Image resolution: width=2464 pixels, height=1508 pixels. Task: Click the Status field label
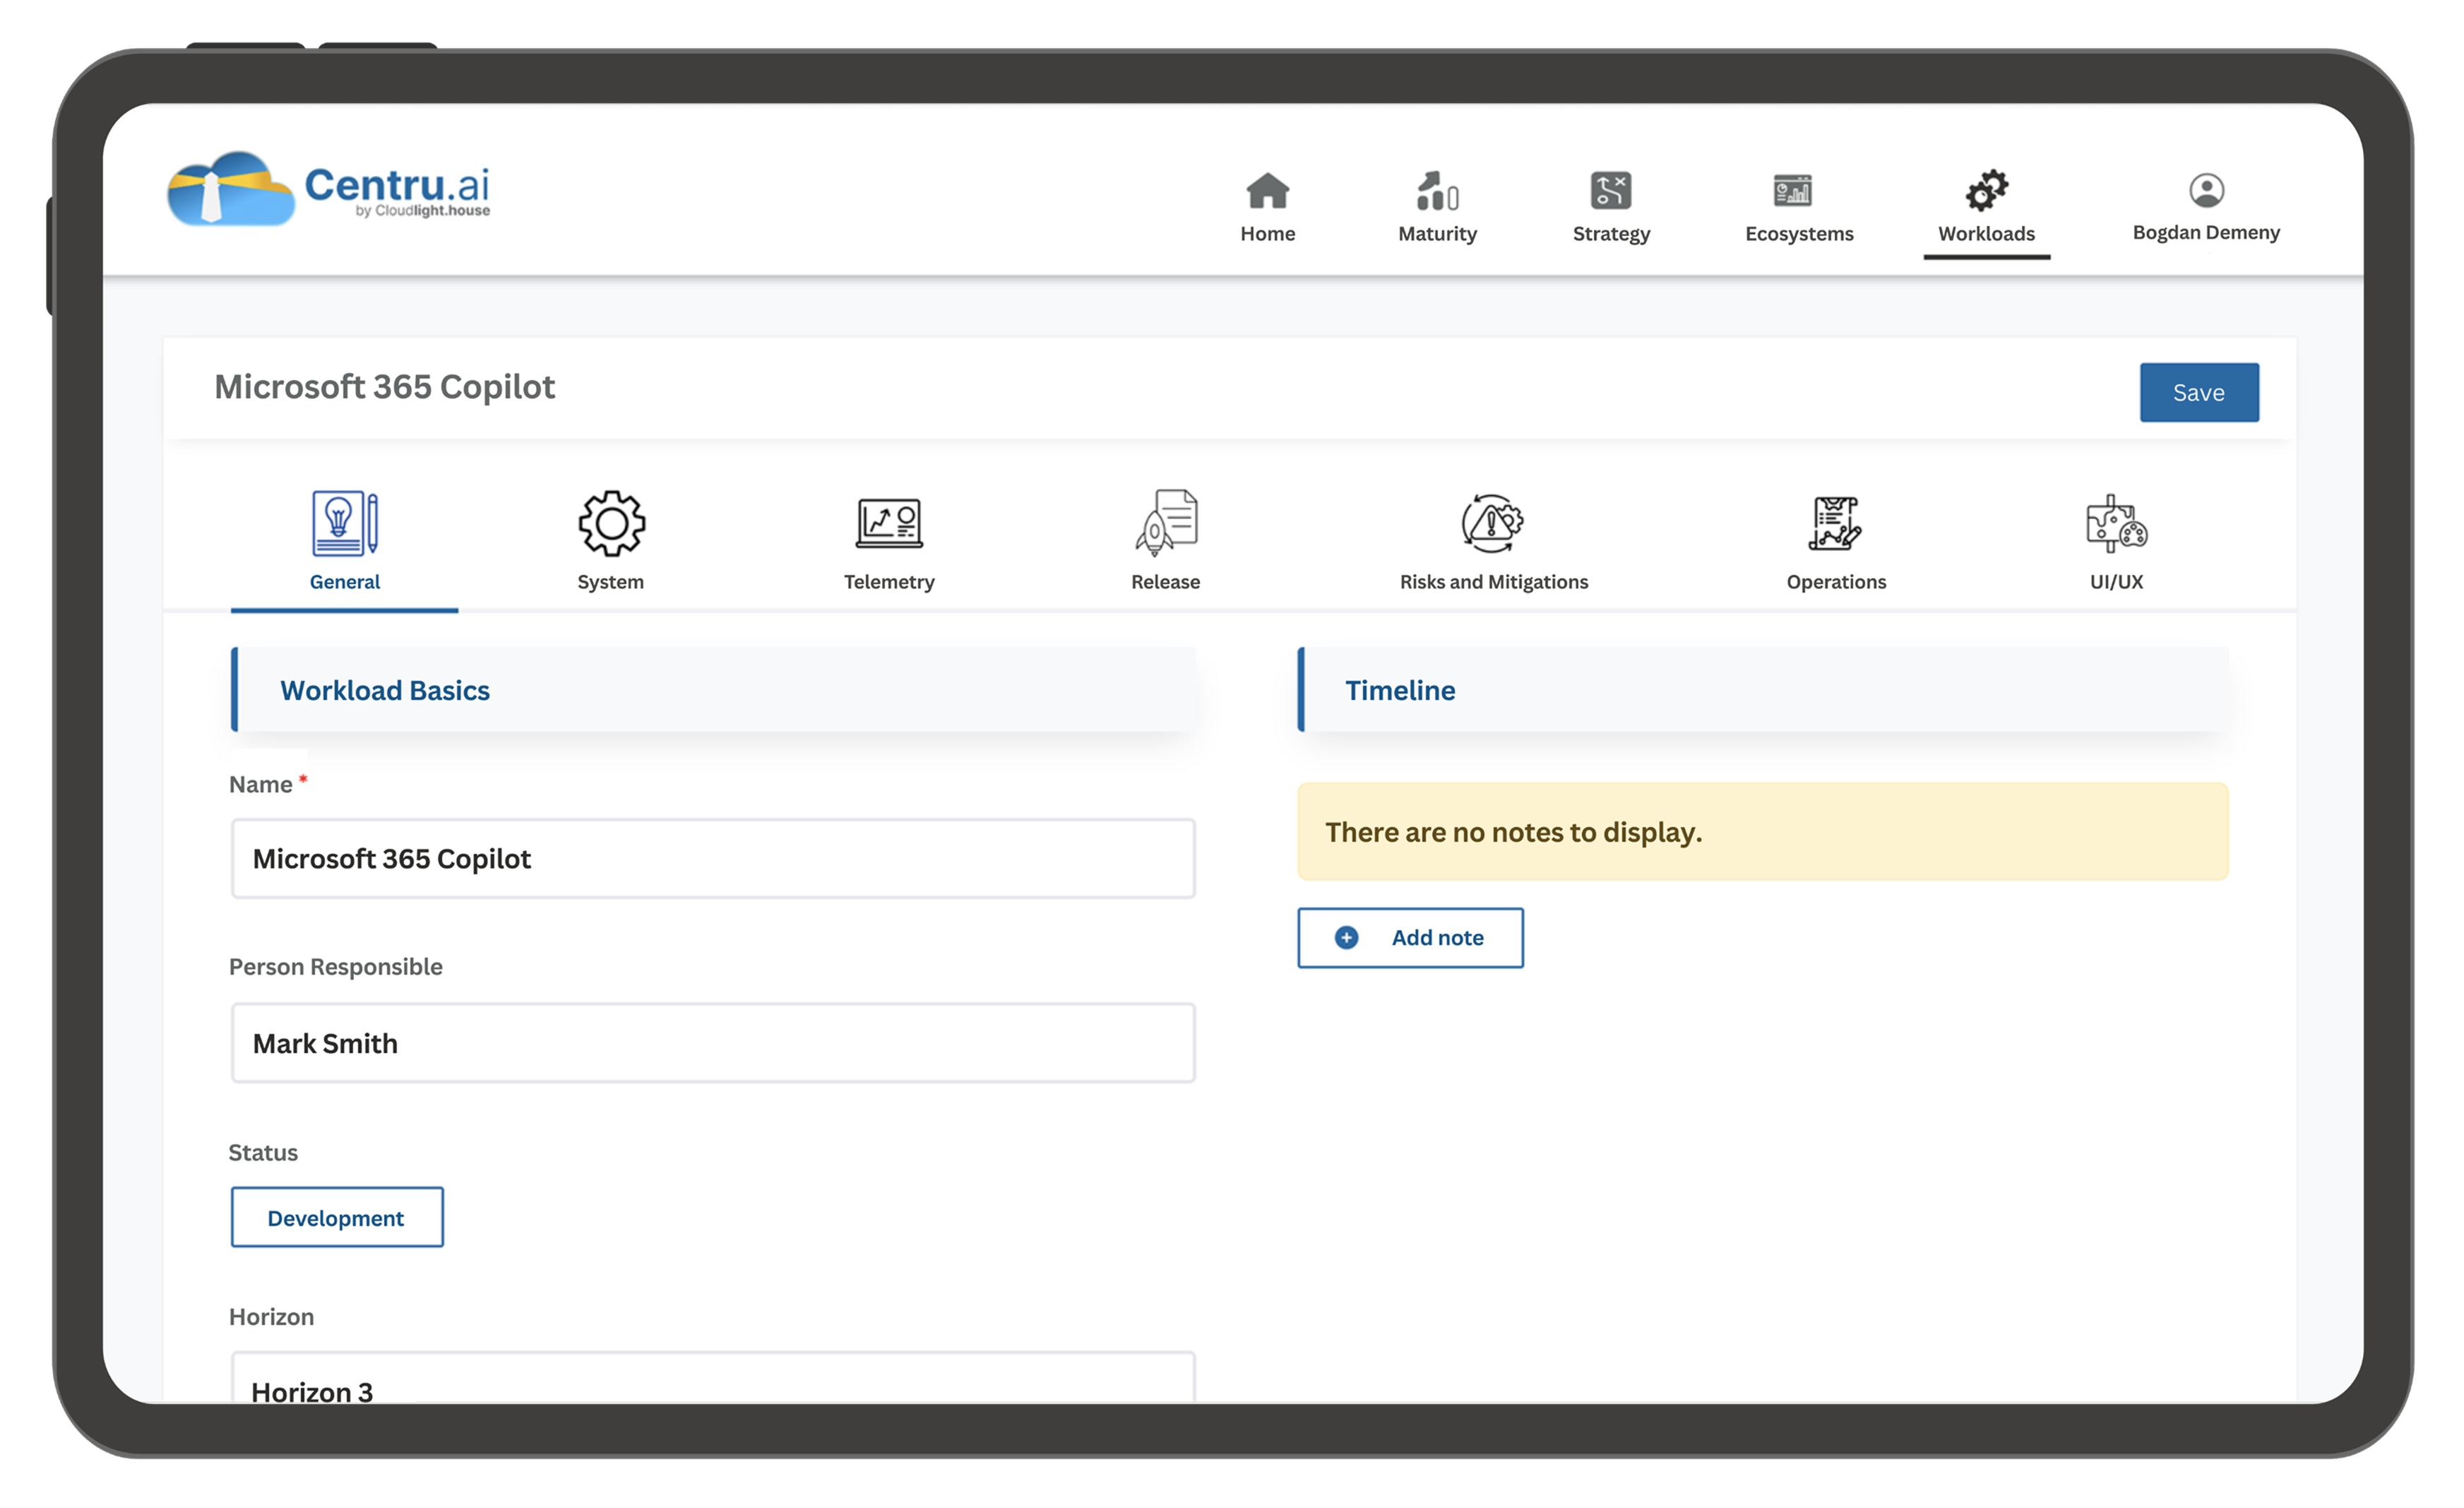tap(263, 1152)
